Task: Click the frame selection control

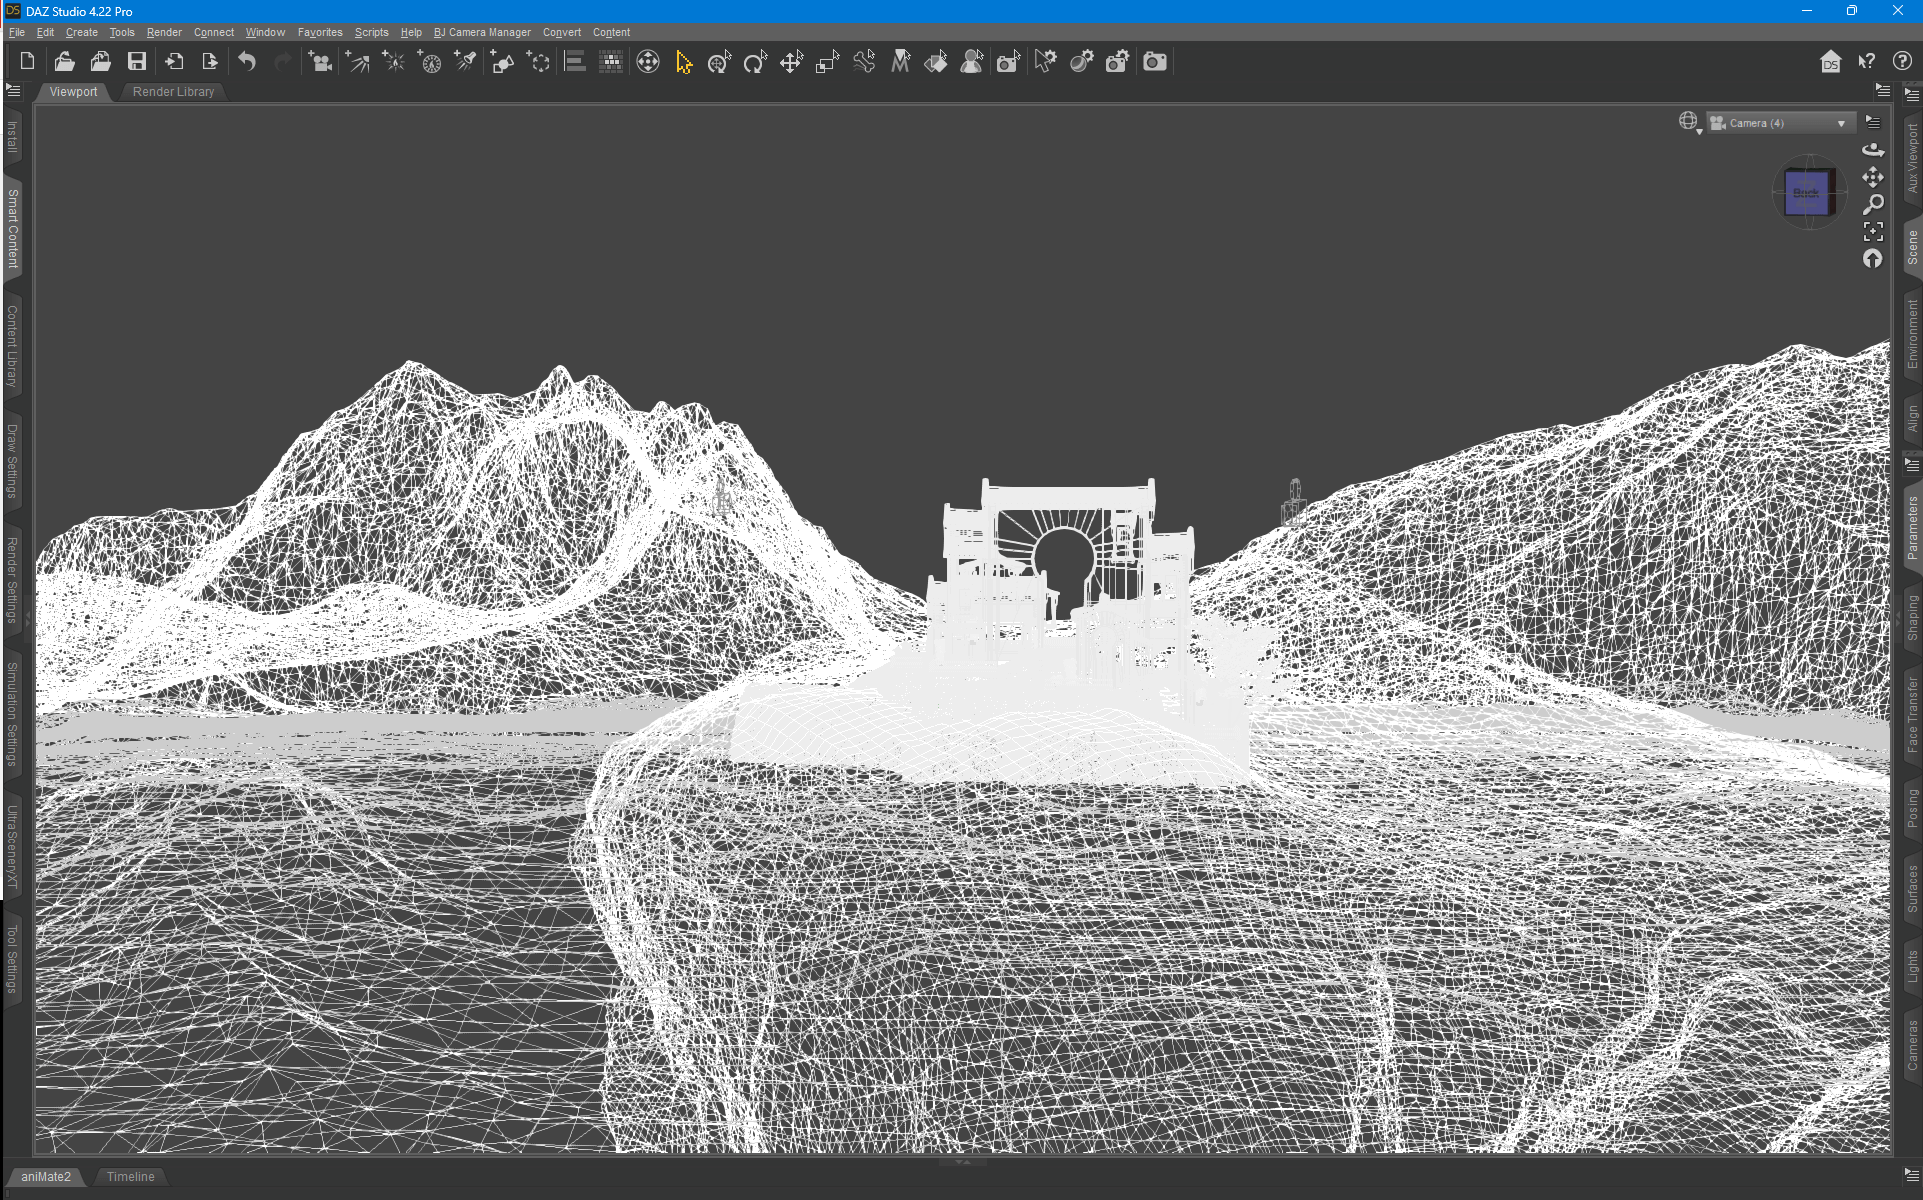Action: 1873,231
